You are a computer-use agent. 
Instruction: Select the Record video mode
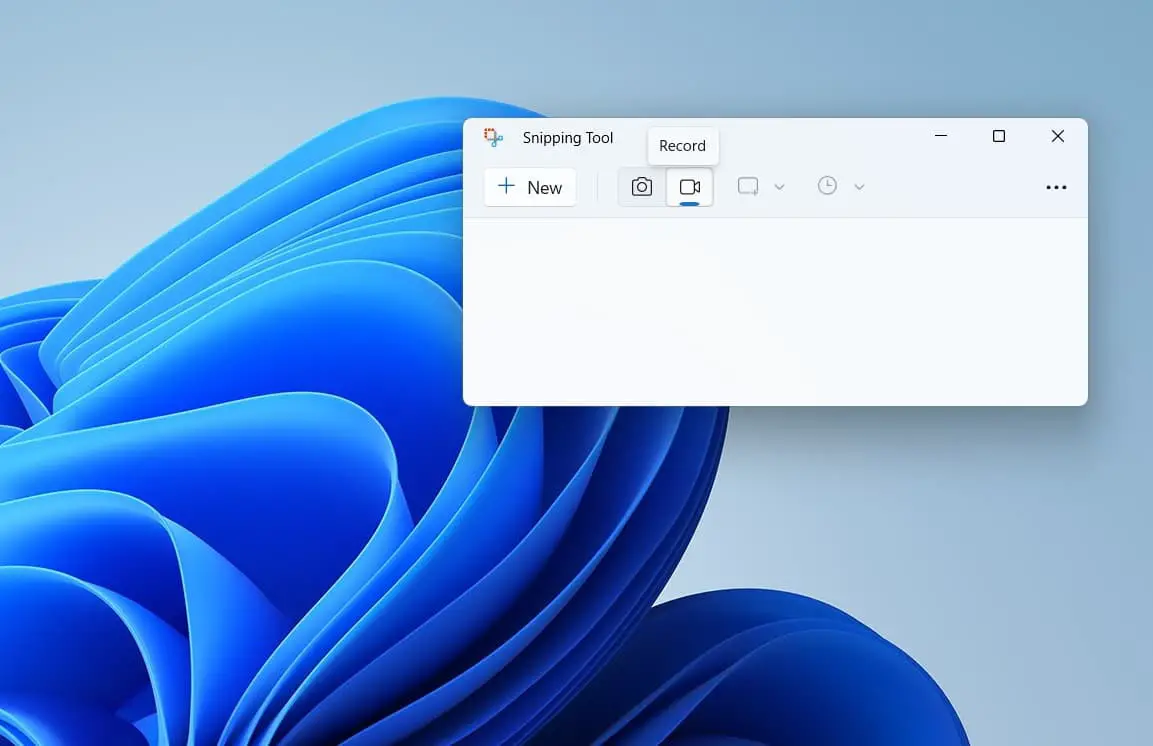coord(690,187)
